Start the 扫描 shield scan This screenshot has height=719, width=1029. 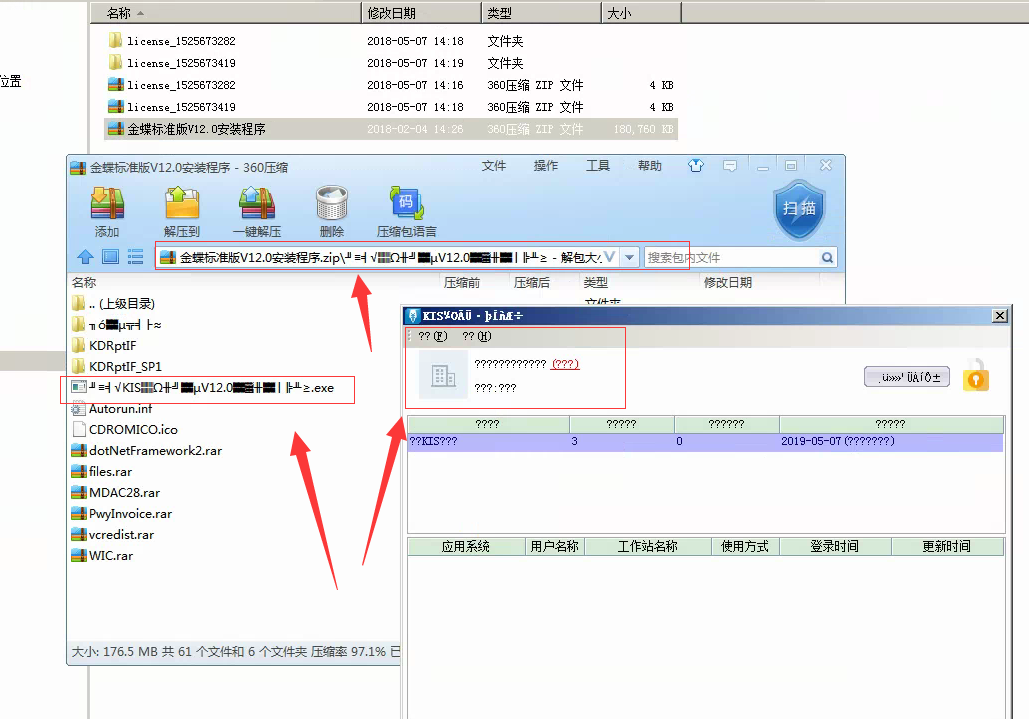tap(799, 209)
